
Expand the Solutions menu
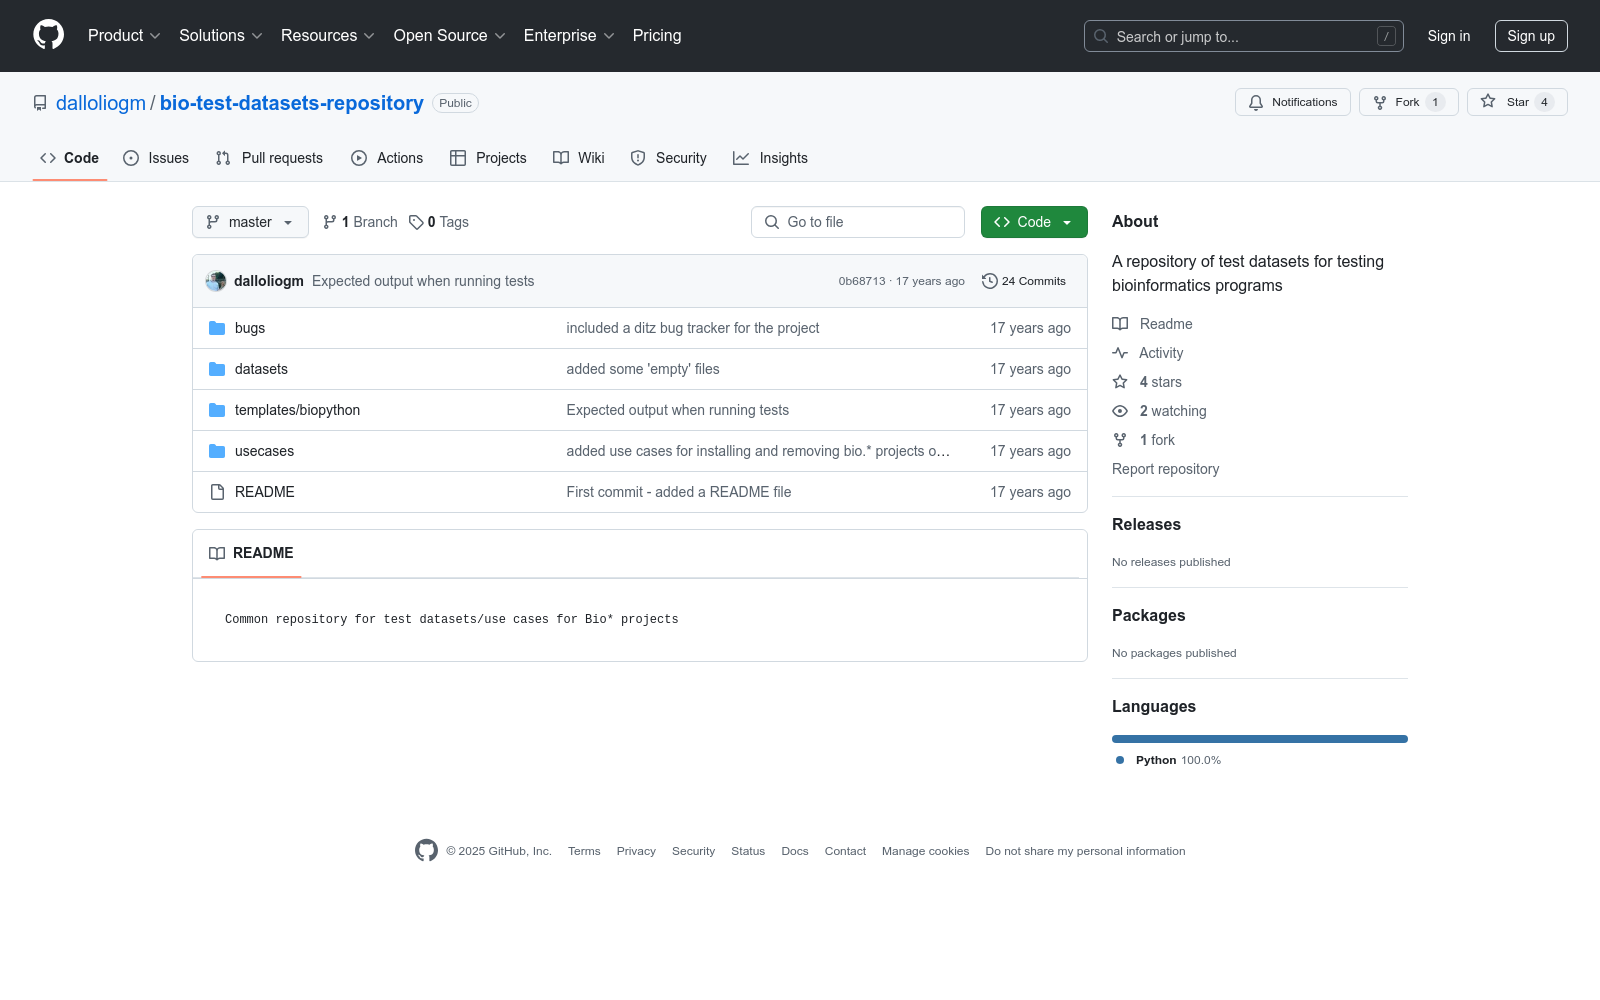tap(220, 35)
